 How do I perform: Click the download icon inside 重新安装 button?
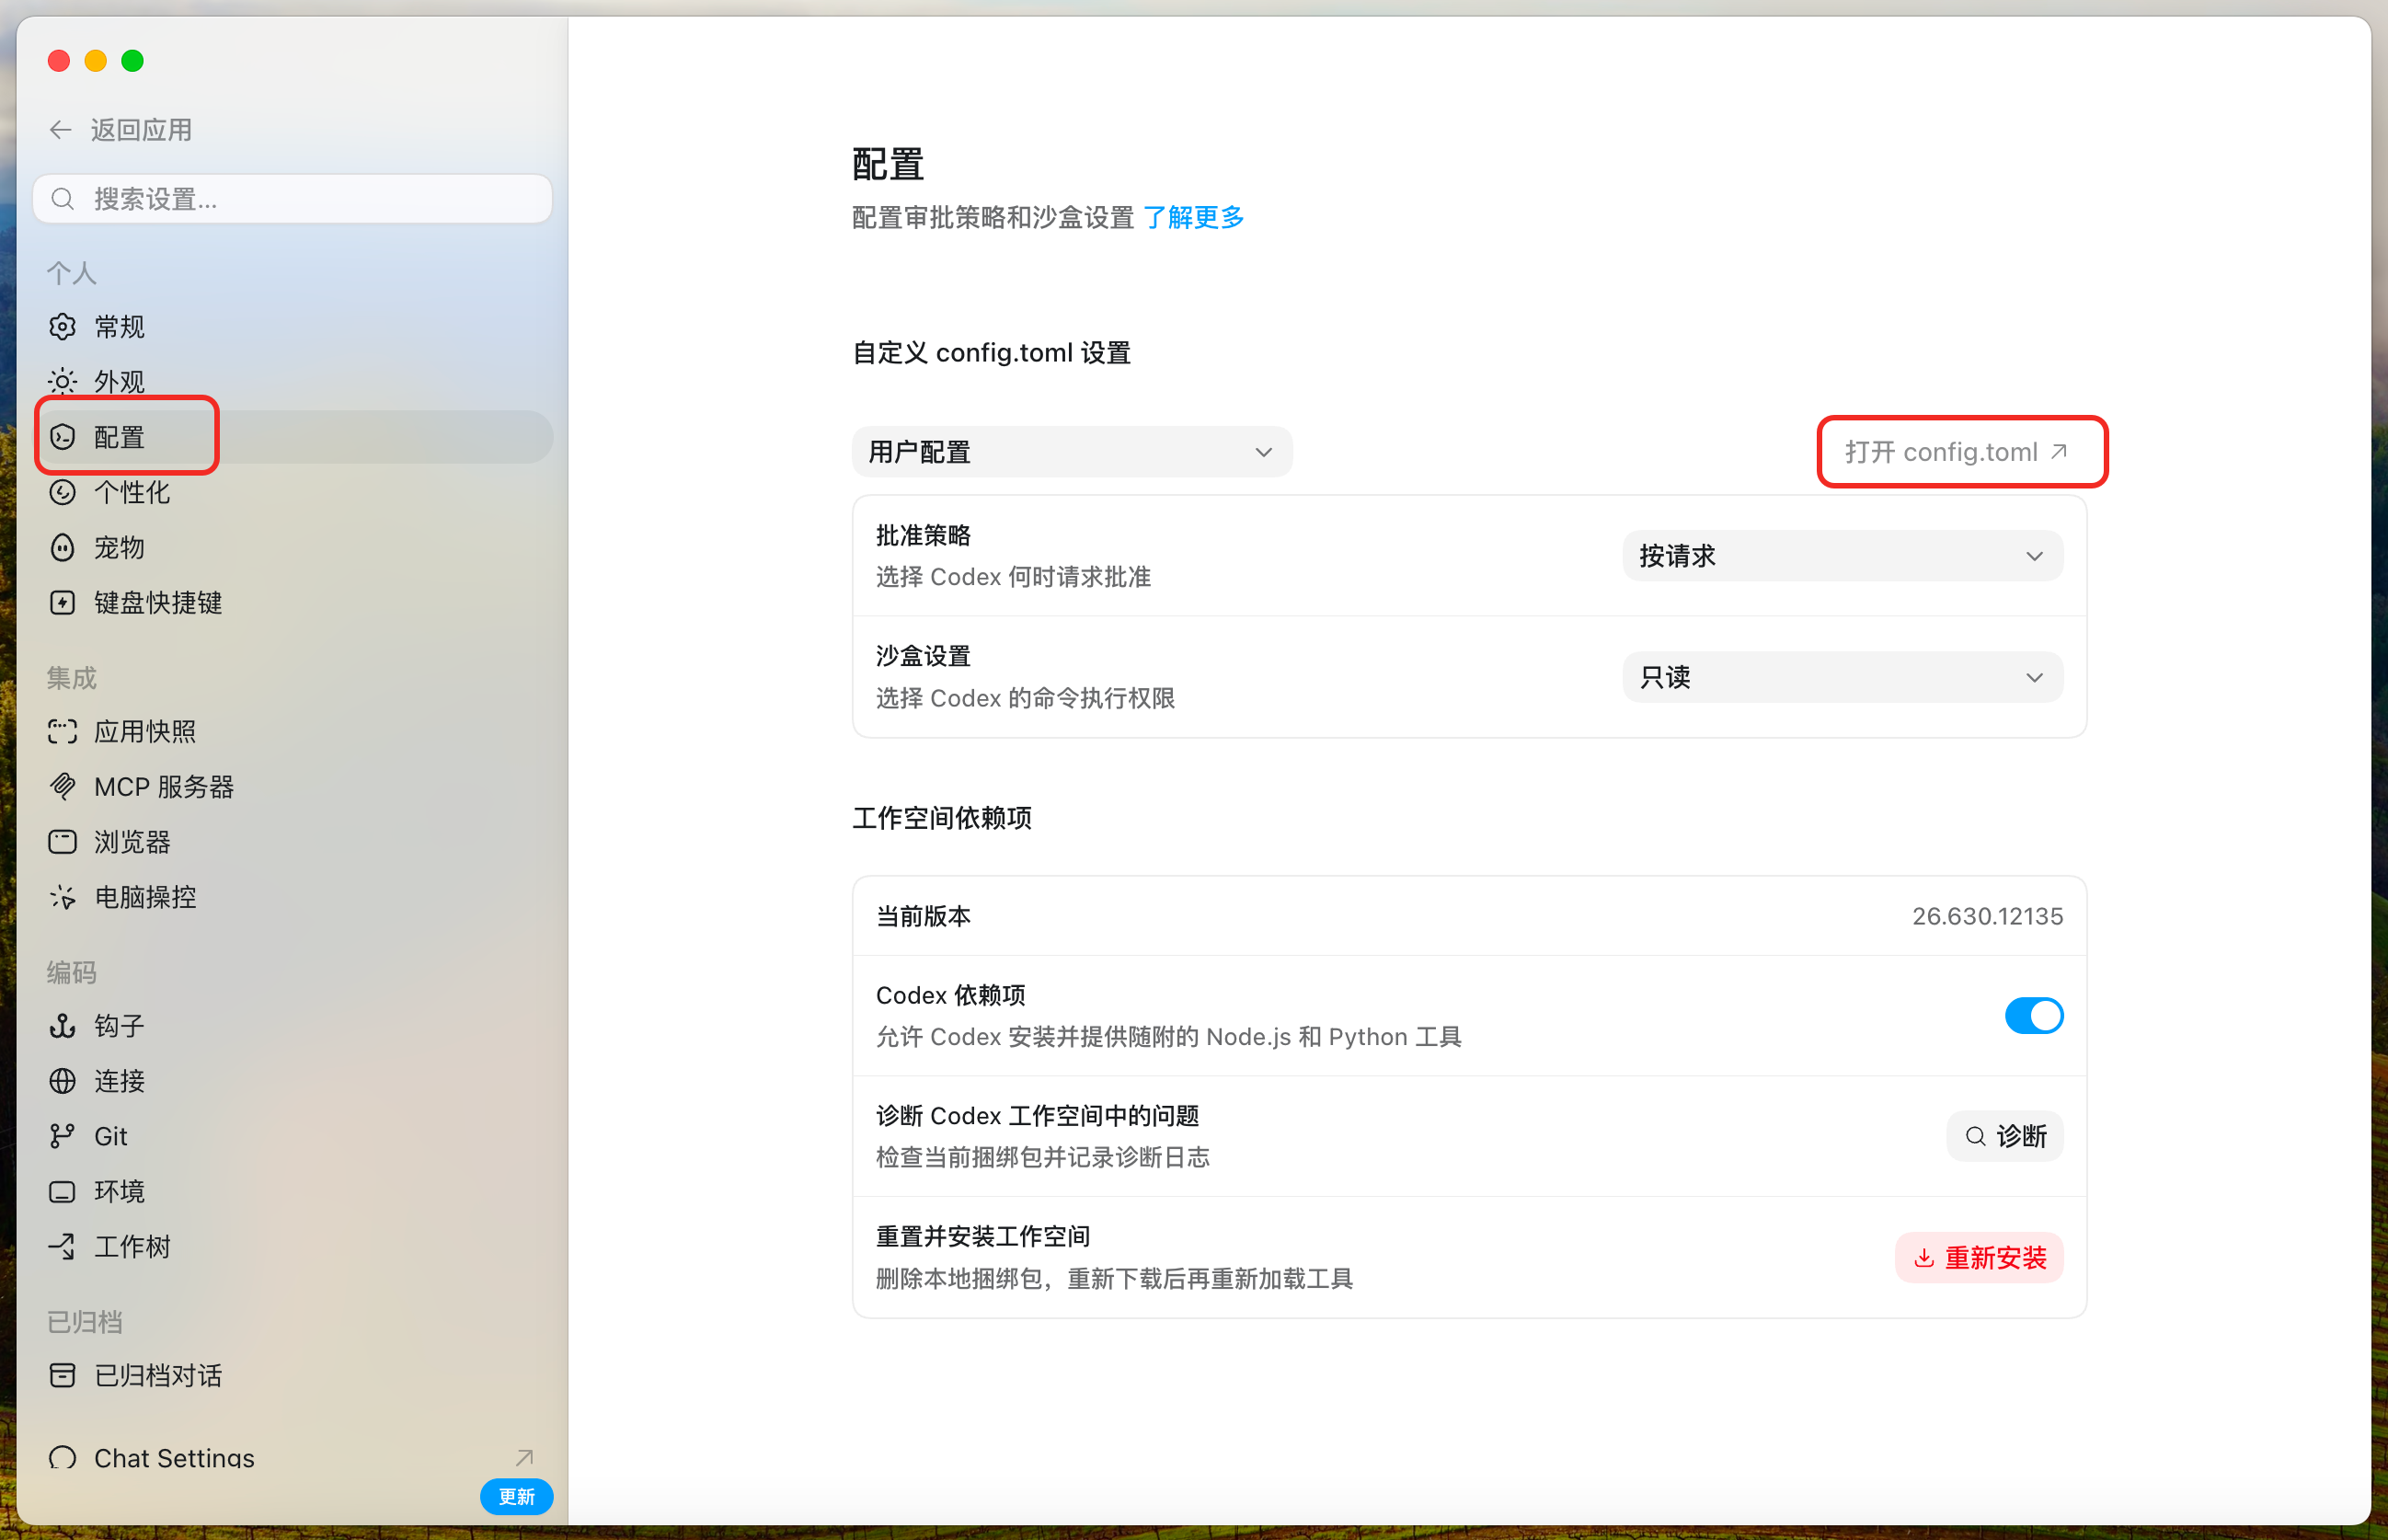click(x=1924, y=1258)
